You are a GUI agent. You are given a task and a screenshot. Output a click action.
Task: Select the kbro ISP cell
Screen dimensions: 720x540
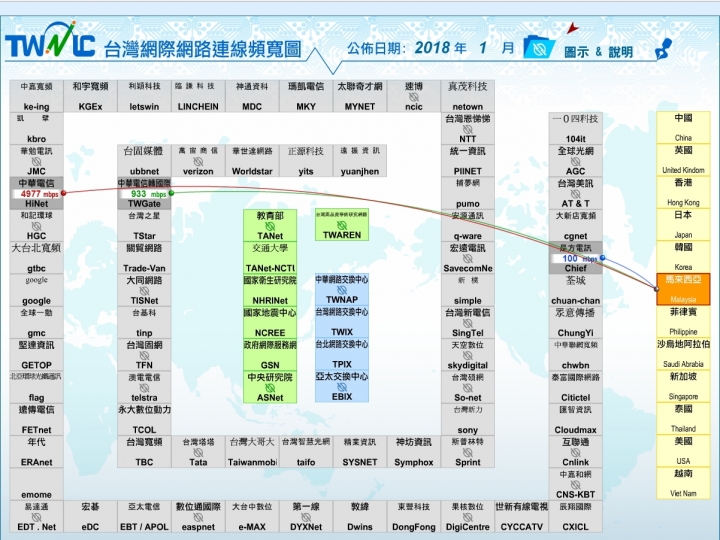(36, 129)
